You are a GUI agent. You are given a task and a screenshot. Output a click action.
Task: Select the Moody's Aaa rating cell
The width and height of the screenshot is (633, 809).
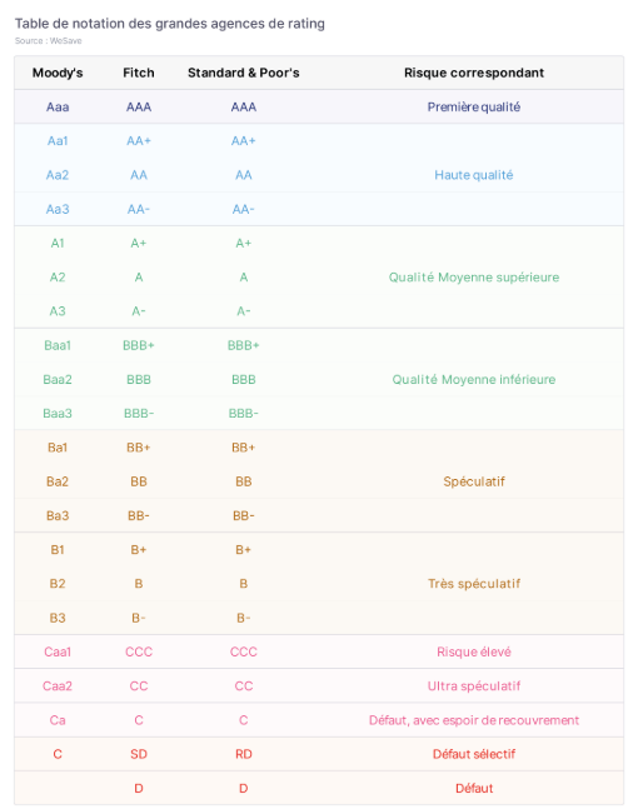point(57,107)
